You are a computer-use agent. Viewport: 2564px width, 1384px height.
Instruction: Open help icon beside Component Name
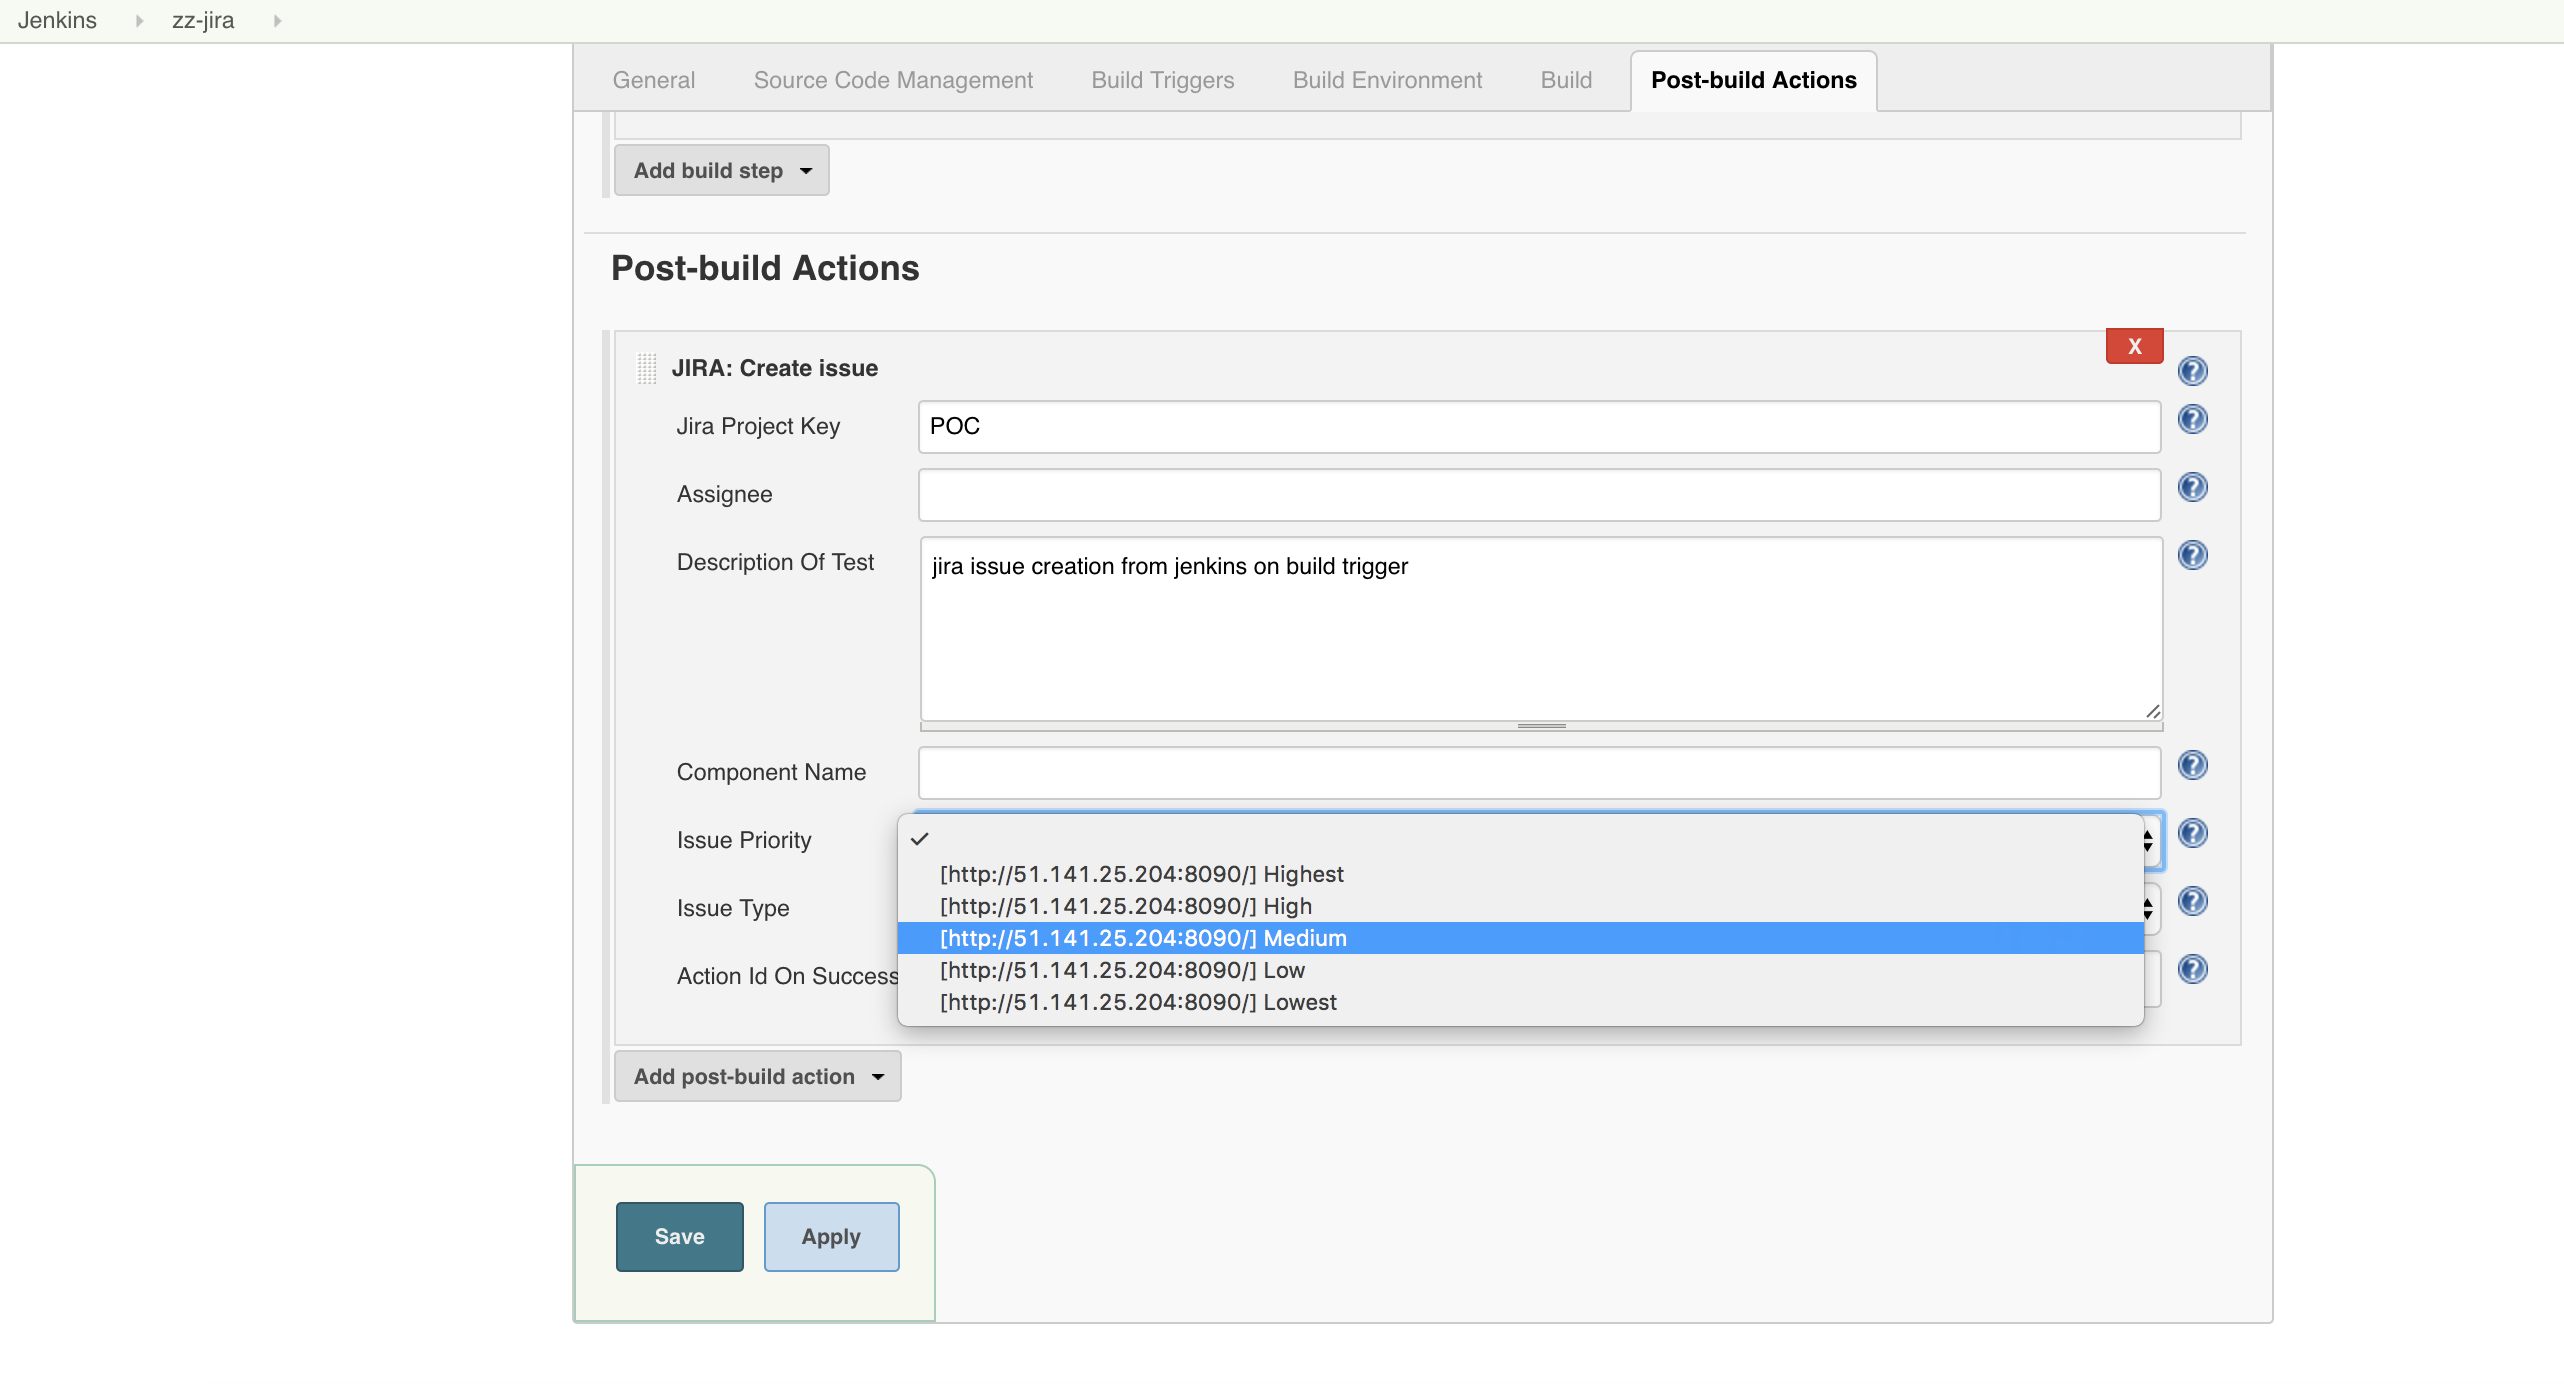pyautogui.click(x=2192, y=765)
